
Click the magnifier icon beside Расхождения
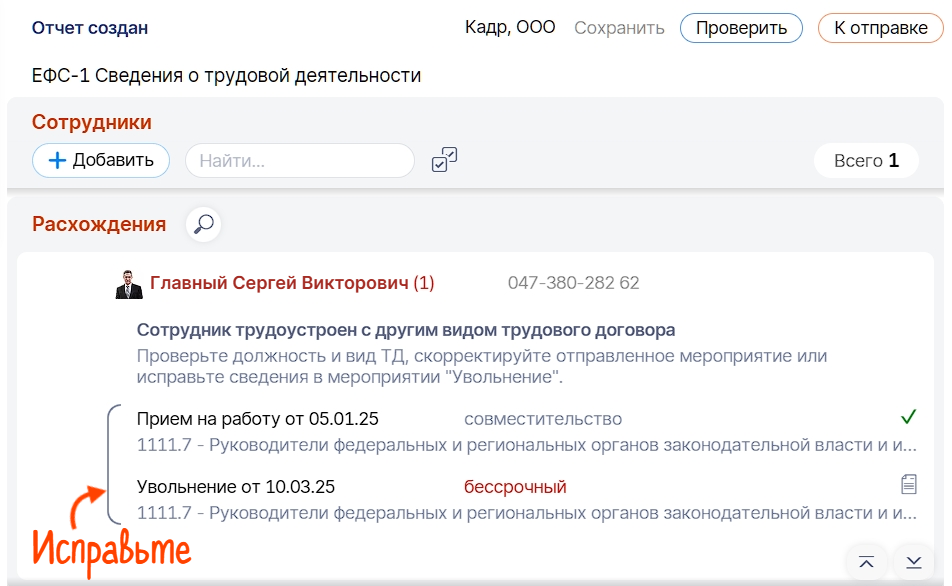(204, 224)
